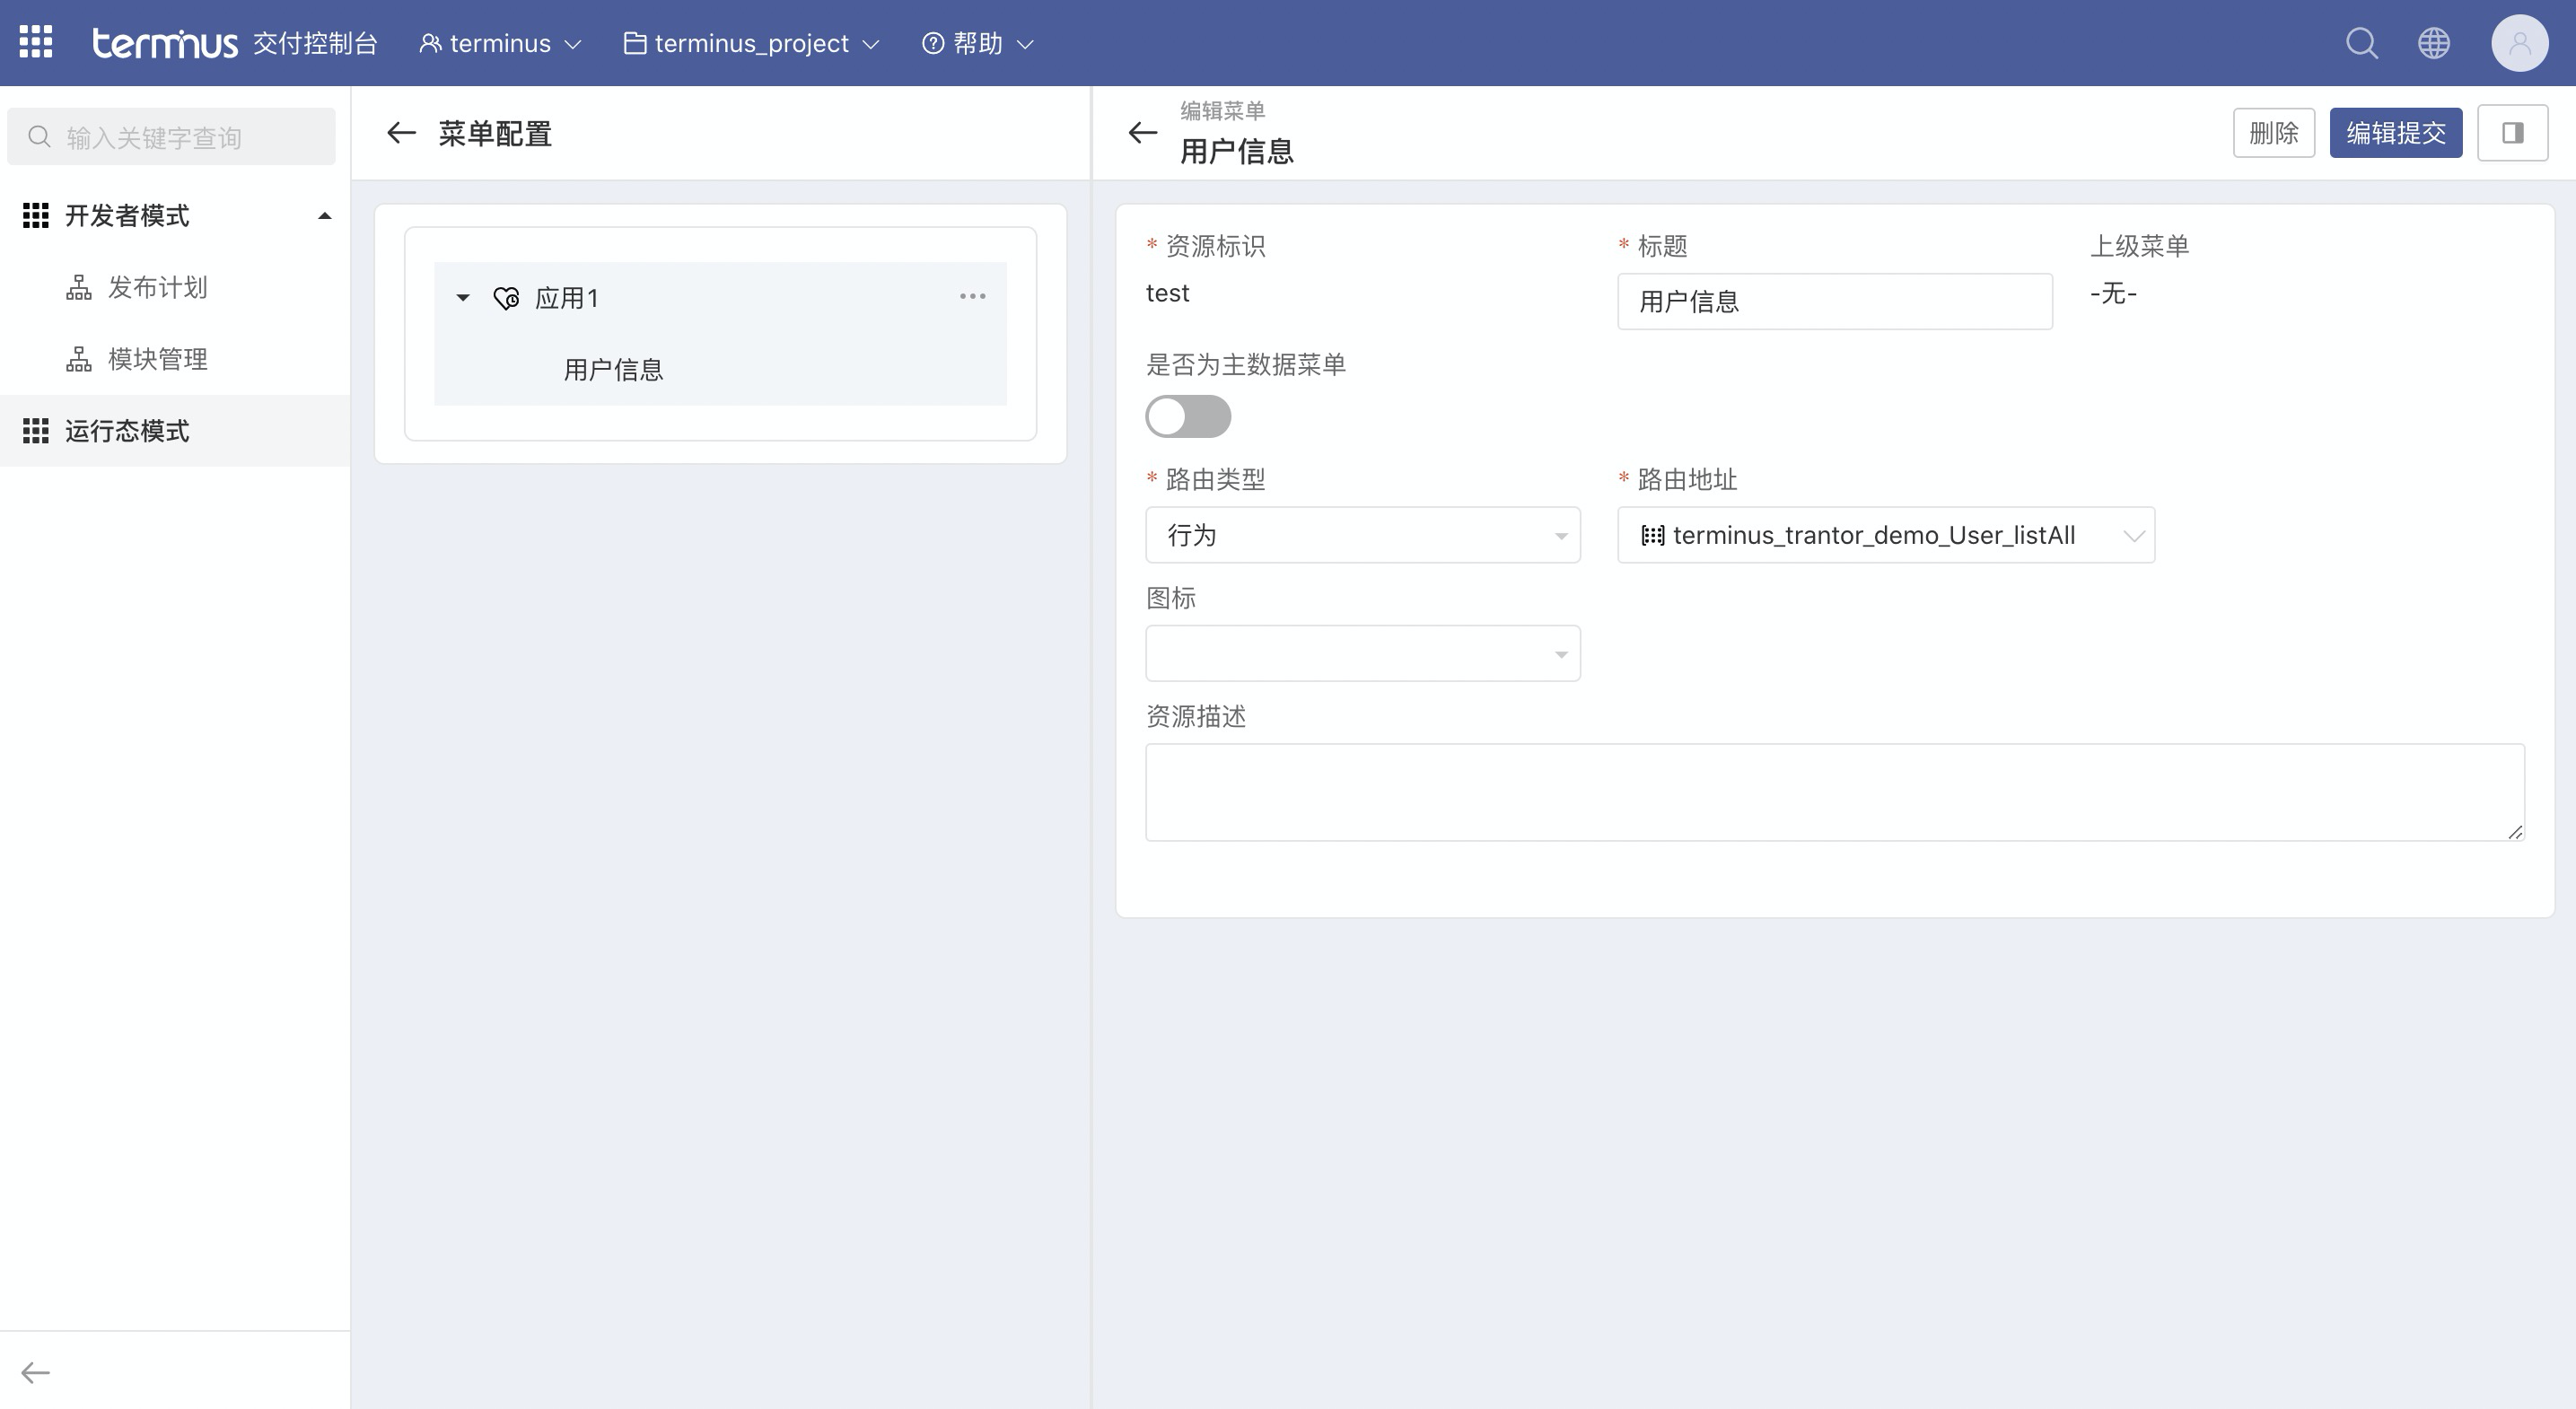Open the 图标 selection dropdown

(x=1362, y=654)
